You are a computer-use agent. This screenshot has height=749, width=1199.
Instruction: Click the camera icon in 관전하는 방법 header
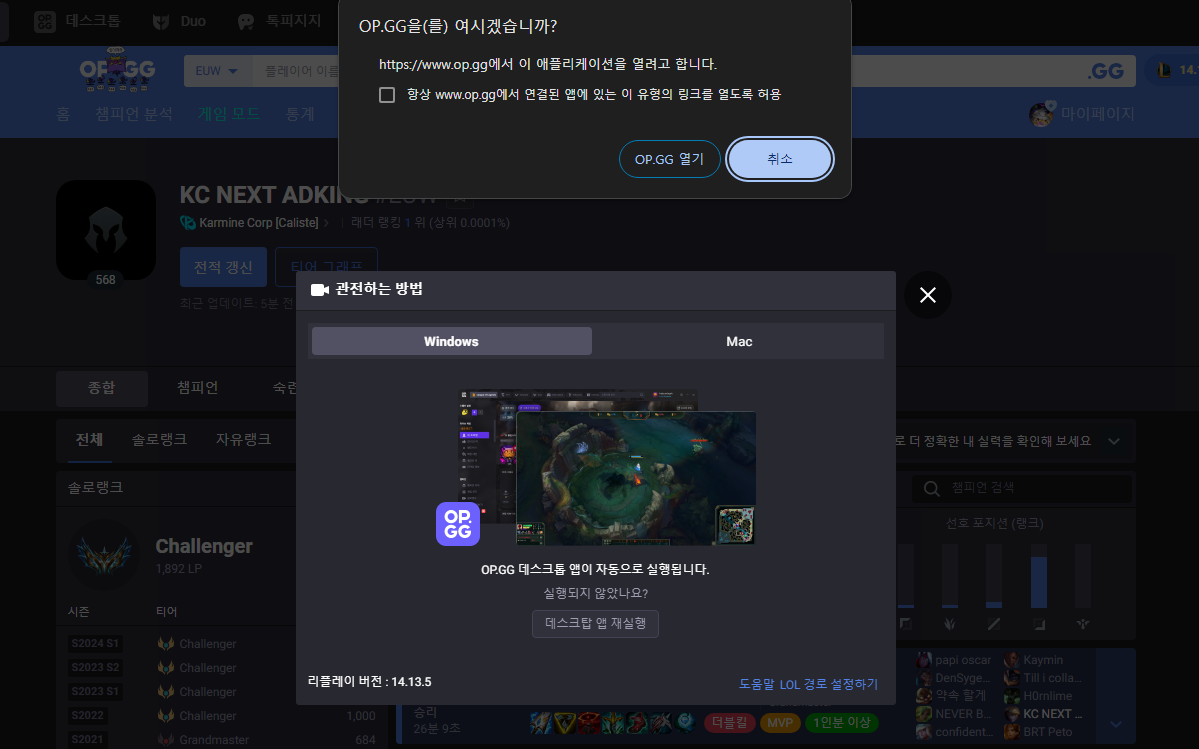(320, 290)
